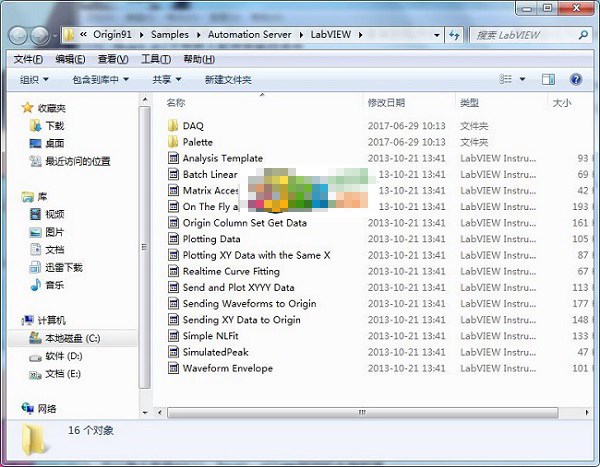Sort by Size (大小) column header
This screenshot has width=600, height=467.
(x=562, y=103)
